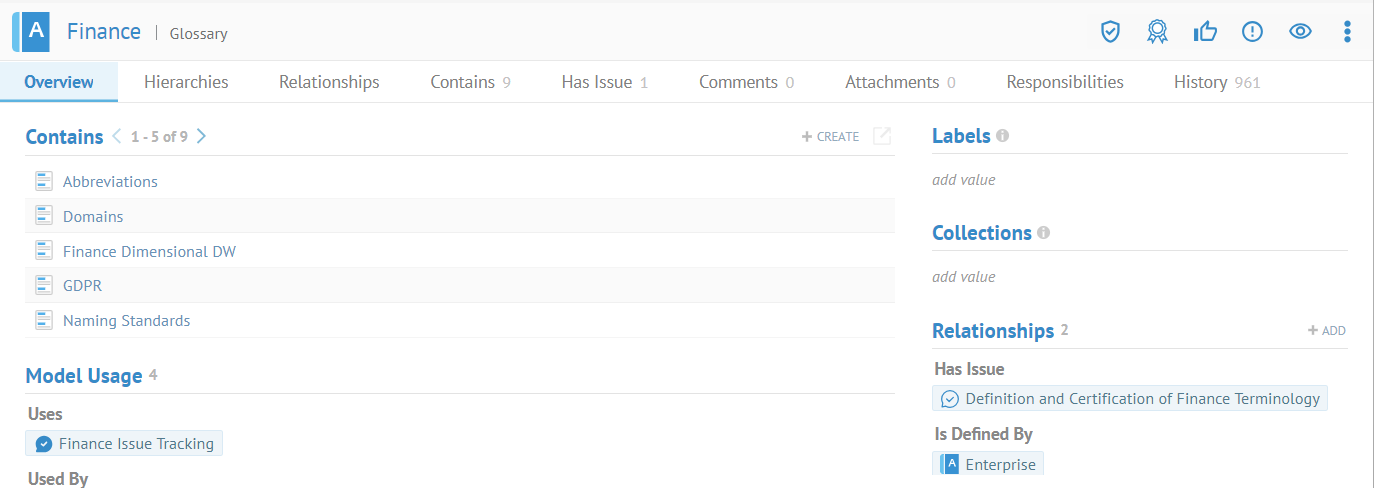This screenshot has width=1374, height=488.
Task: Click Add button in Relationships section
Action: click(x=1327, y=331)
